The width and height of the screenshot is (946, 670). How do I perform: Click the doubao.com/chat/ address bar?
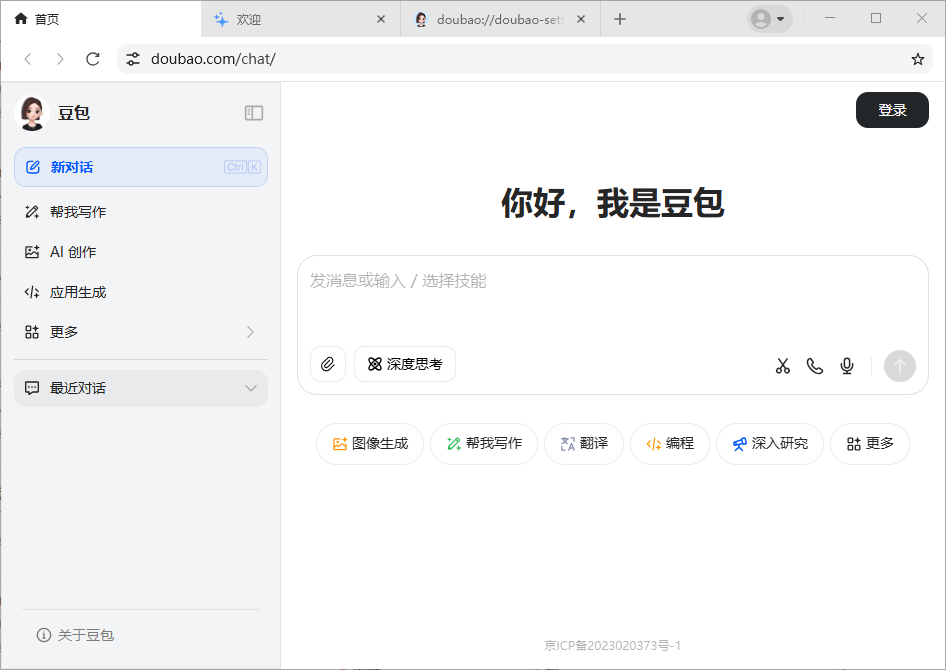point(525,59)
